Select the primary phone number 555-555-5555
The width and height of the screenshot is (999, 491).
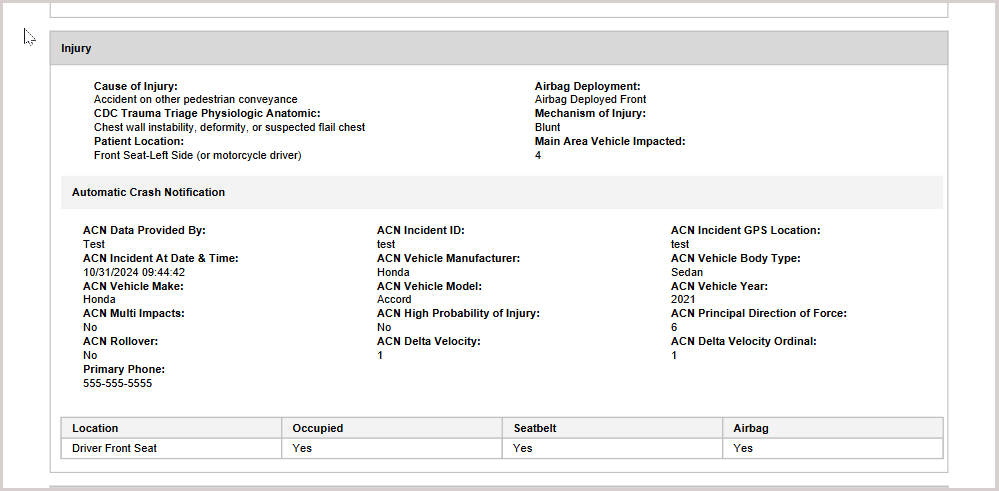tap(117, 384)
